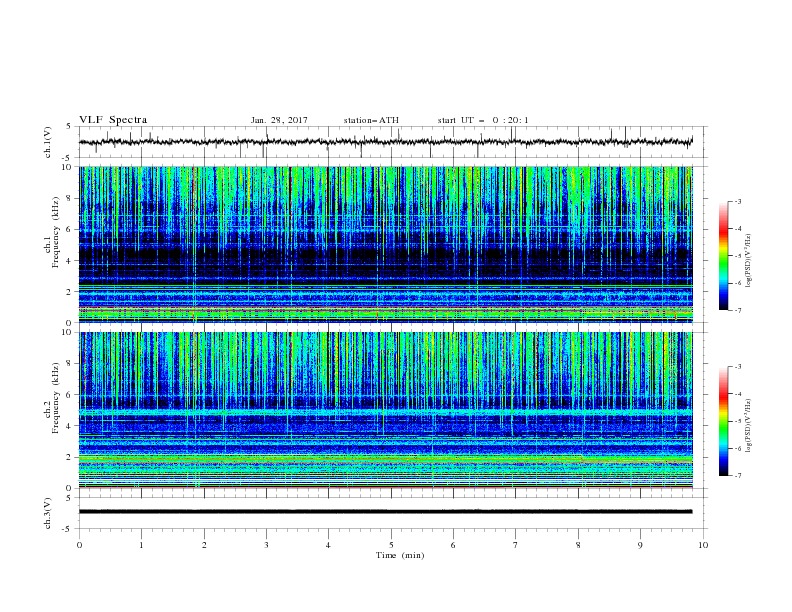Click the time axis tick label "6"

pos(453,545)
